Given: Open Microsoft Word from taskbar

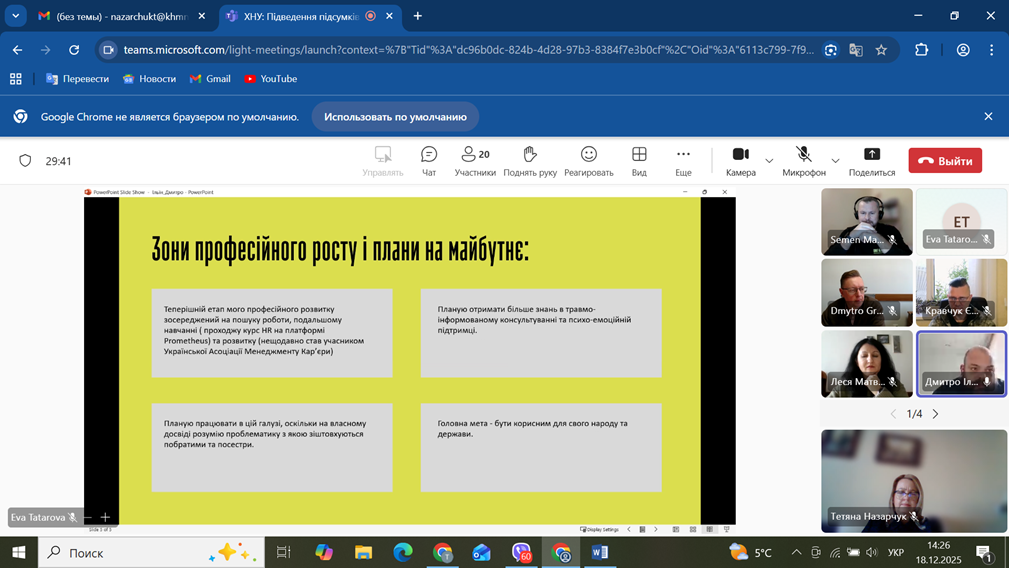Looking at the screenshot, I should 600,552.
